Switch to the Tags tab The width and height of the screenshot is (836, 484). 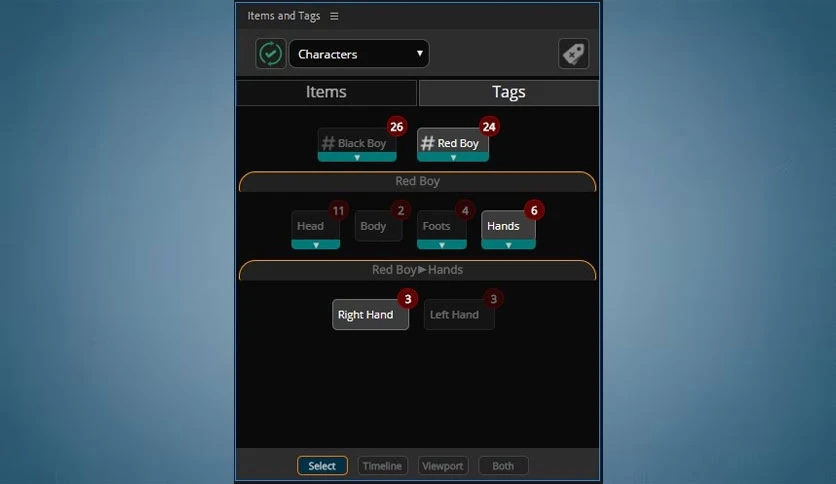pos(509,92)
